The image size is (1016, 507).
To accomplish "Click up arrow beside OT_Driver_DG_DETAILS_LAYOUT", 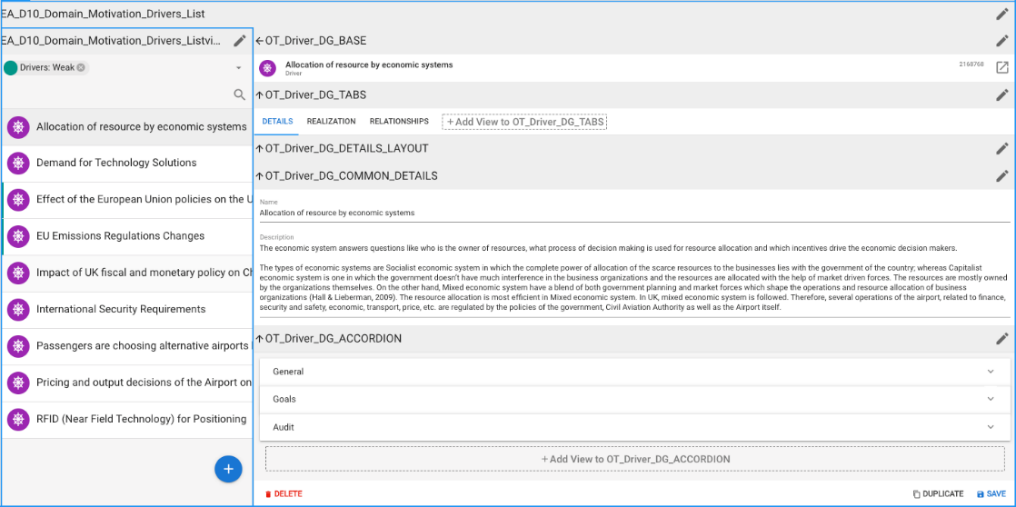I will point(260,148).
